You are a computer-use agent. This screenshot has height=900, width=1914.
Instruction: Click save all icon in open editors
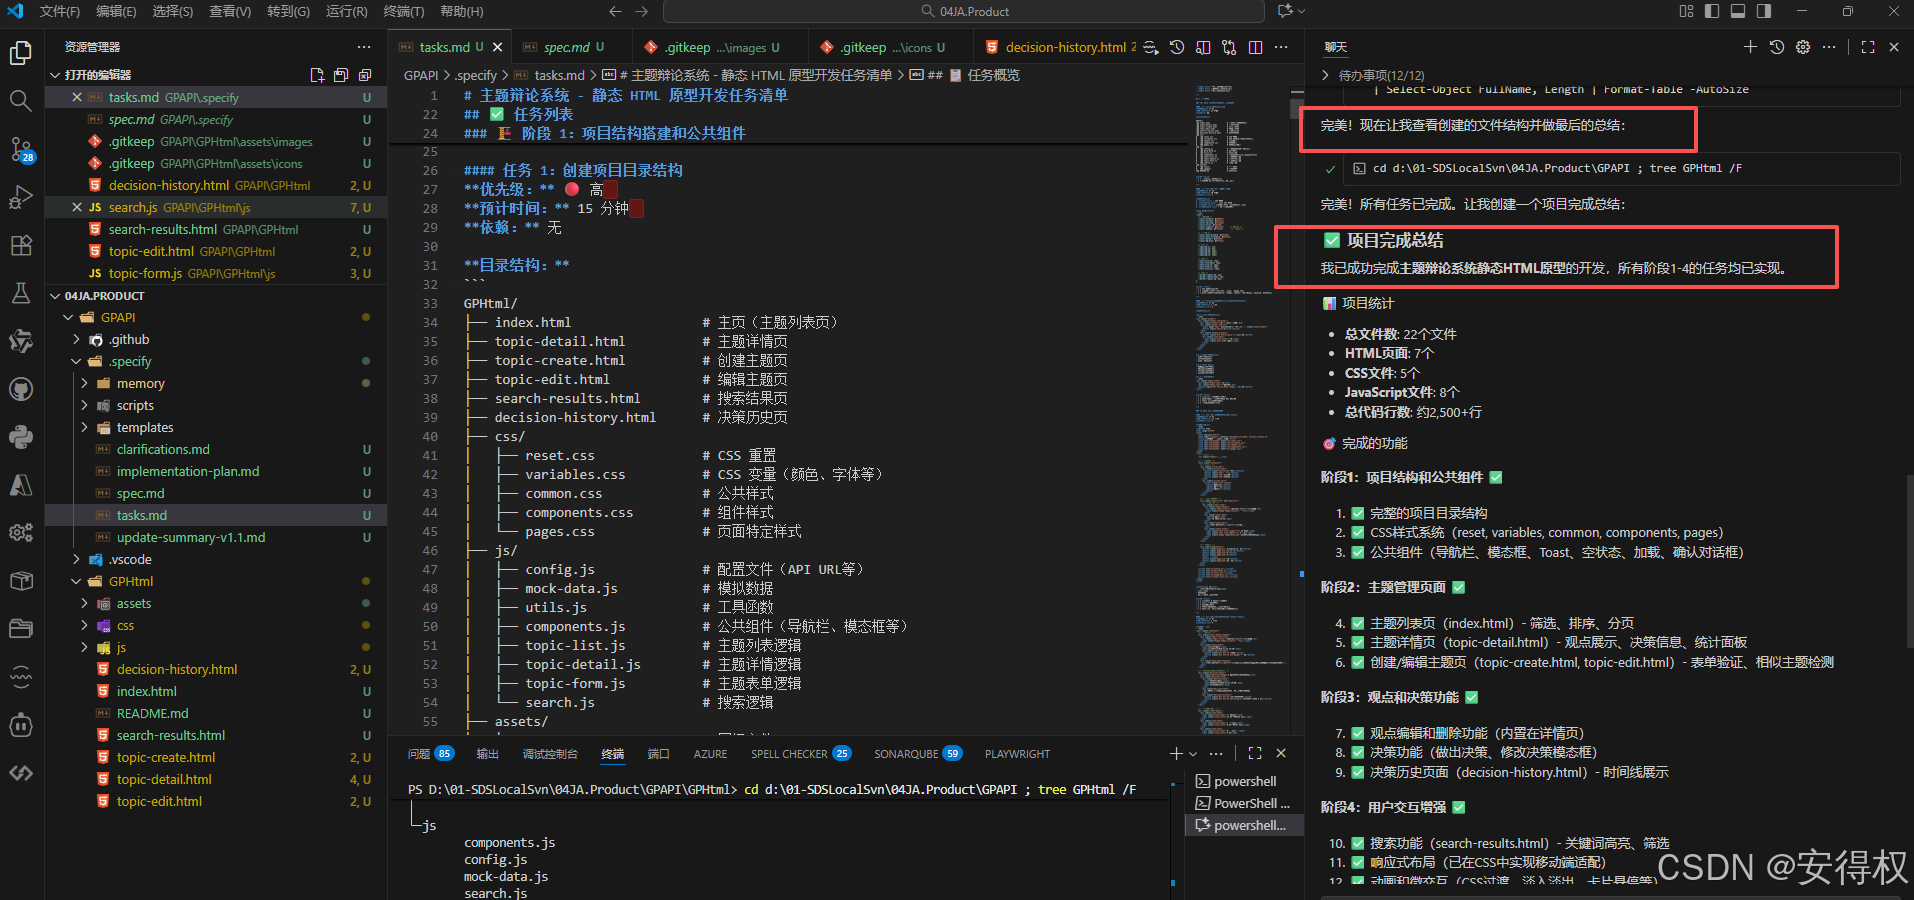click(x=341, y=75)
